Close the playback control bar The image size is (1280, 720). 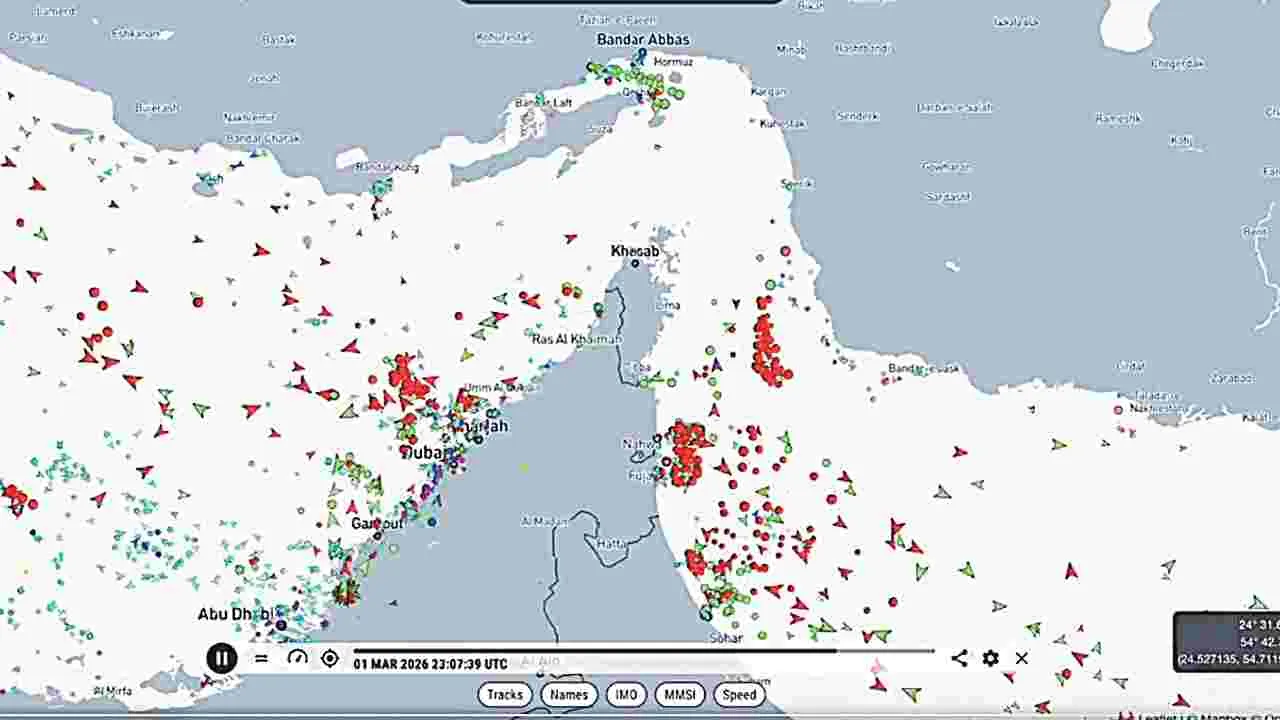click(1021, 658)
